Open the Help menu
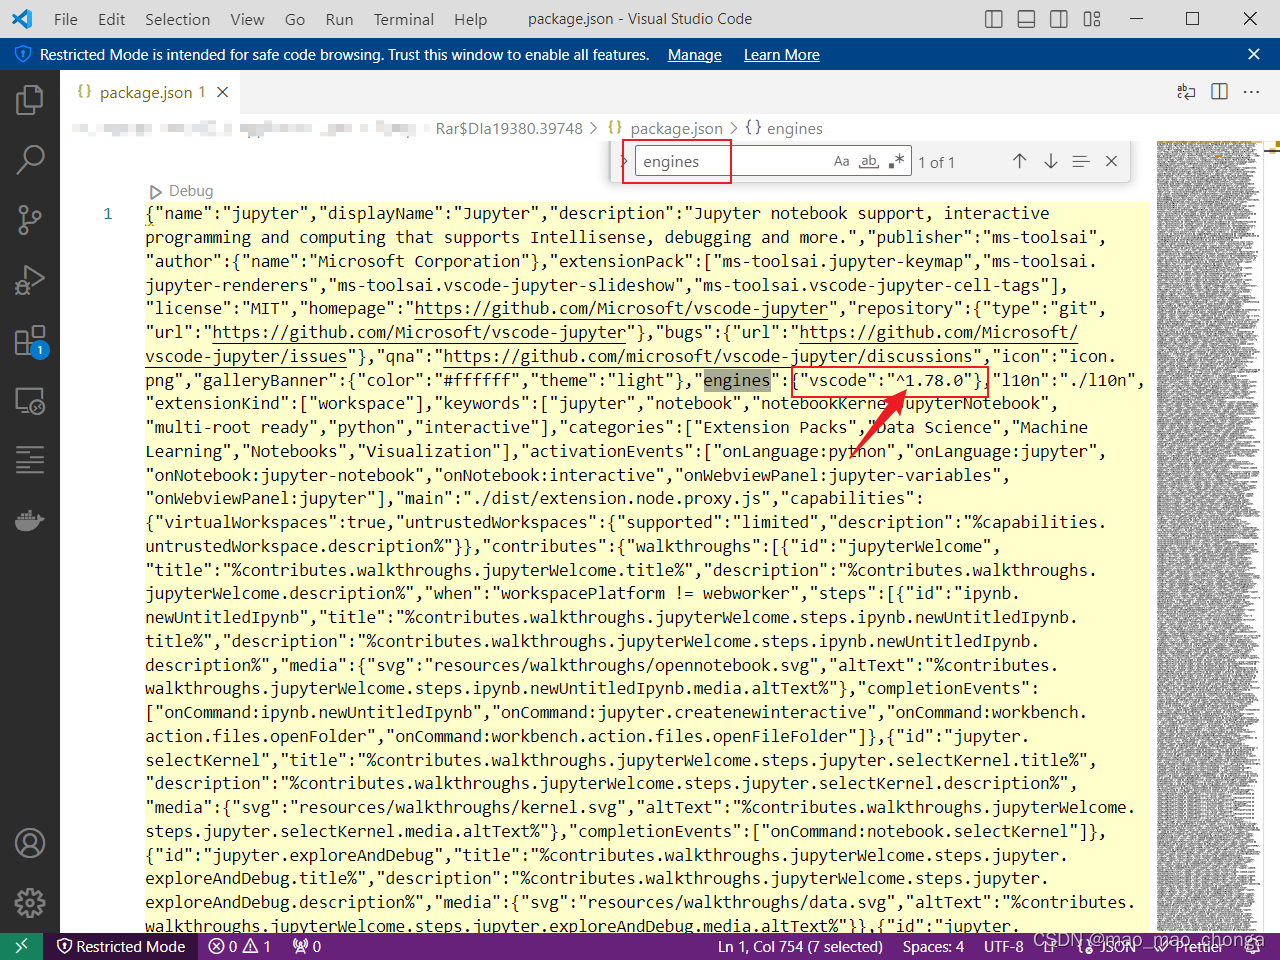 [470, 19]
